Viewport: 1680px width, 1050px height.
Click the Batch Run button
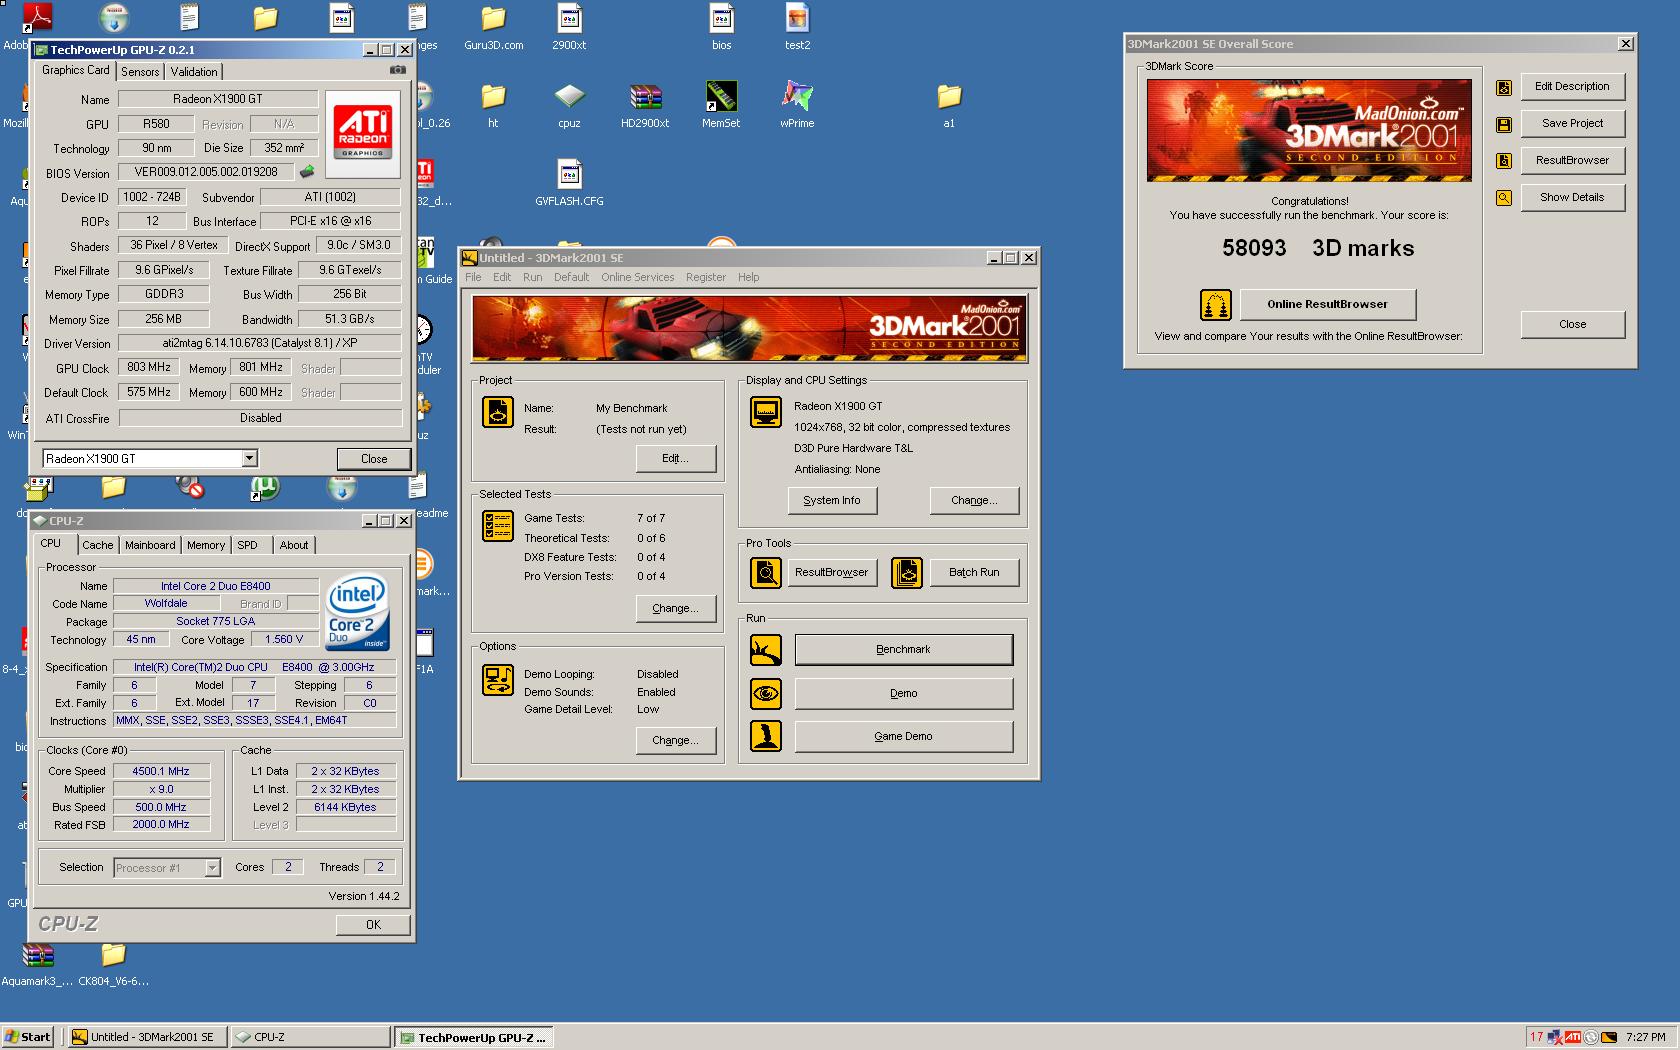coord(974,572)
